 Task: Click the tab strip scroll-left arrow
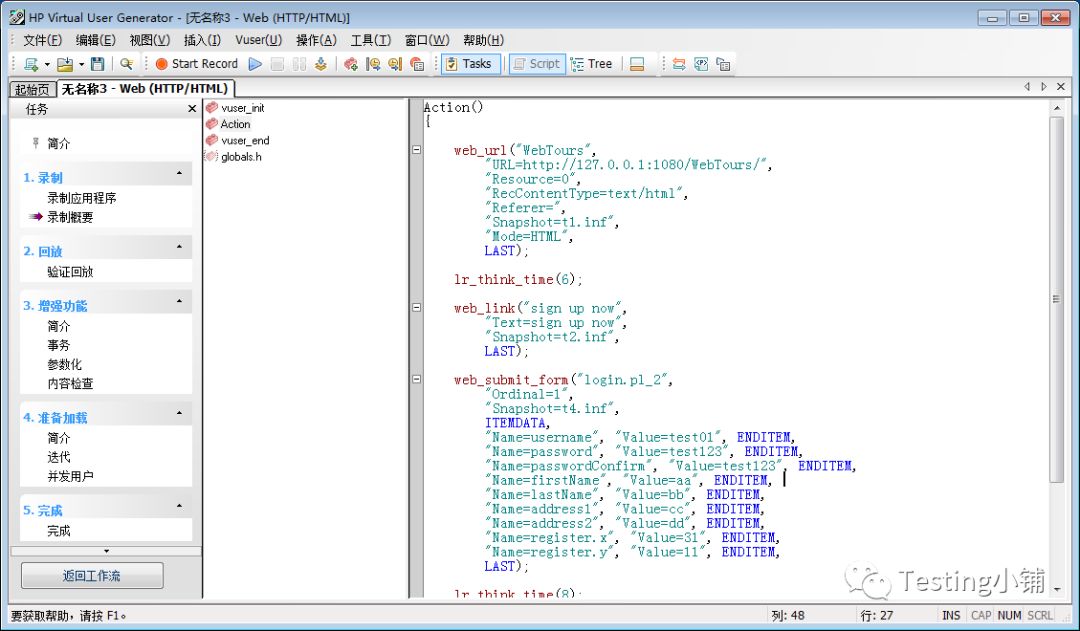tap(1027, 87)
